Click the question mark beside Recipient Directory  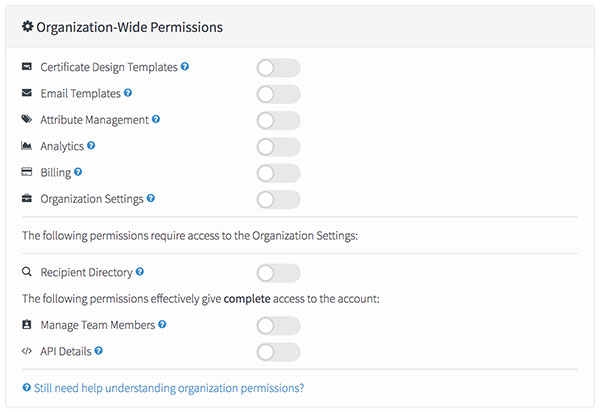point(140,272)
